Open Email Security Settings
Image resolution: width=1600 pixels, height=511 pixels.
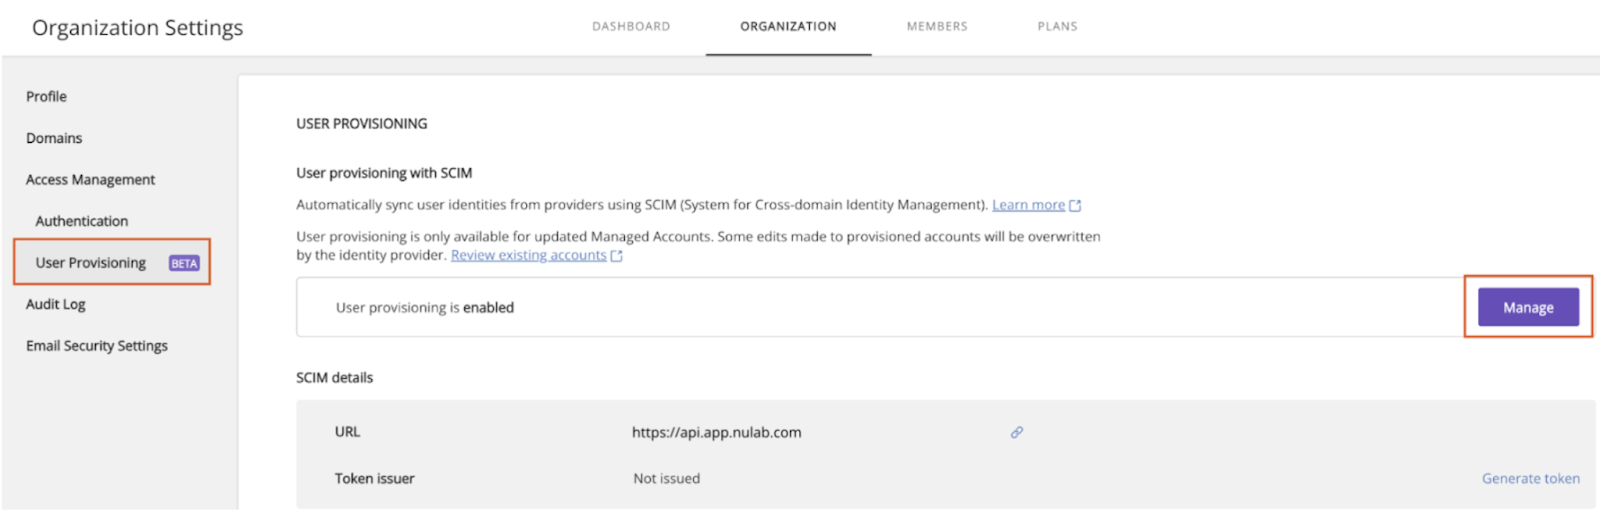pos(97,346)
